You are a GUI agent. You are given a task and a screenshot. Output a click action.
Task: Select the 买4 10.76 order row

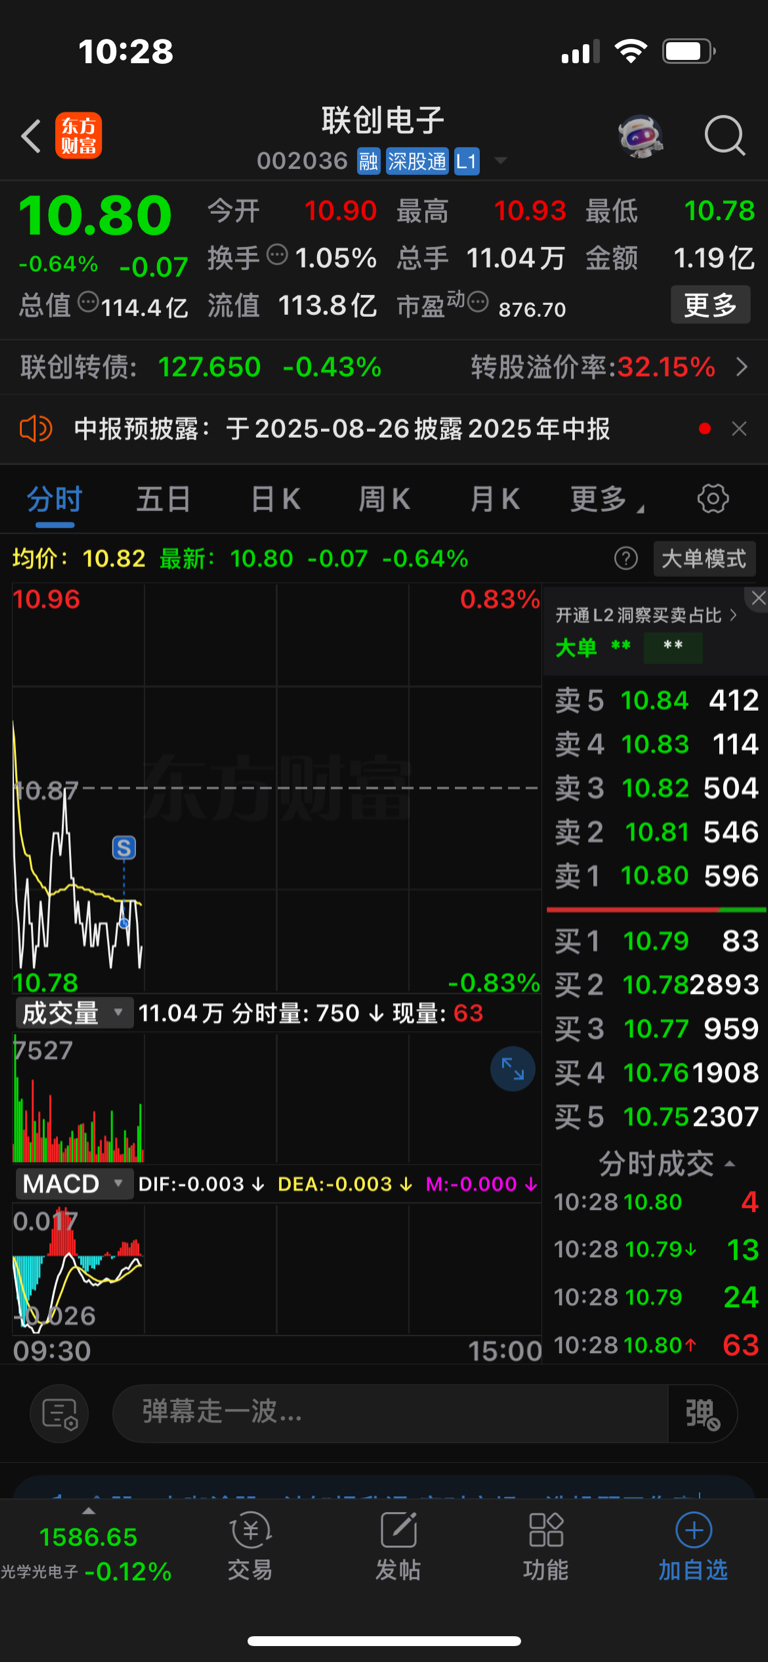point(656,1073)
